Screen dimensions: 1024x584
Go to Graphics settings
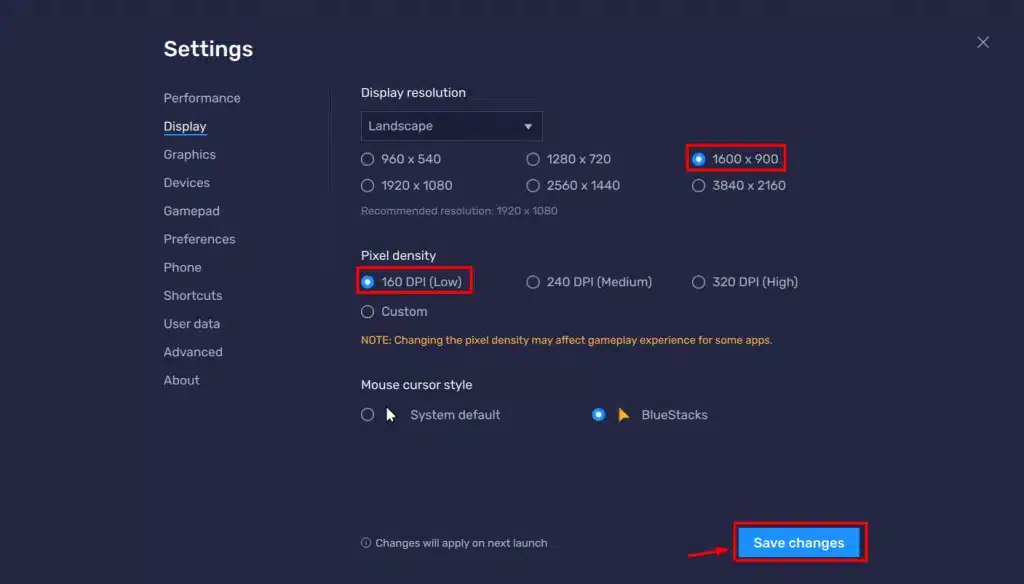189,155
